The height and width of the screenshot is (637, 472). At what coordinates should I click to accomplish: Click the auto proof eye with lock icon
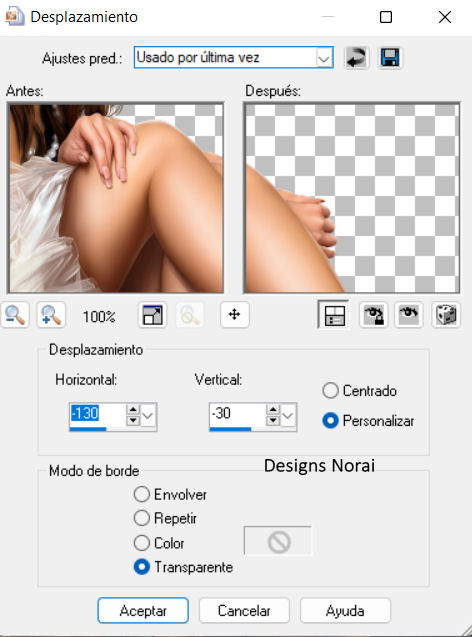(373, 315)
